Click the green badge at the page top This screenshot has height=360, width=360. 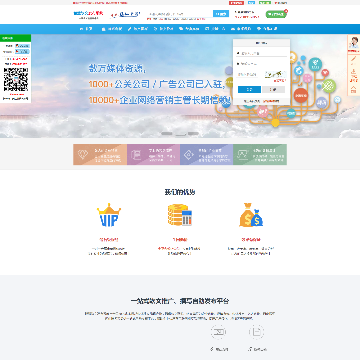tap(265, 3)
